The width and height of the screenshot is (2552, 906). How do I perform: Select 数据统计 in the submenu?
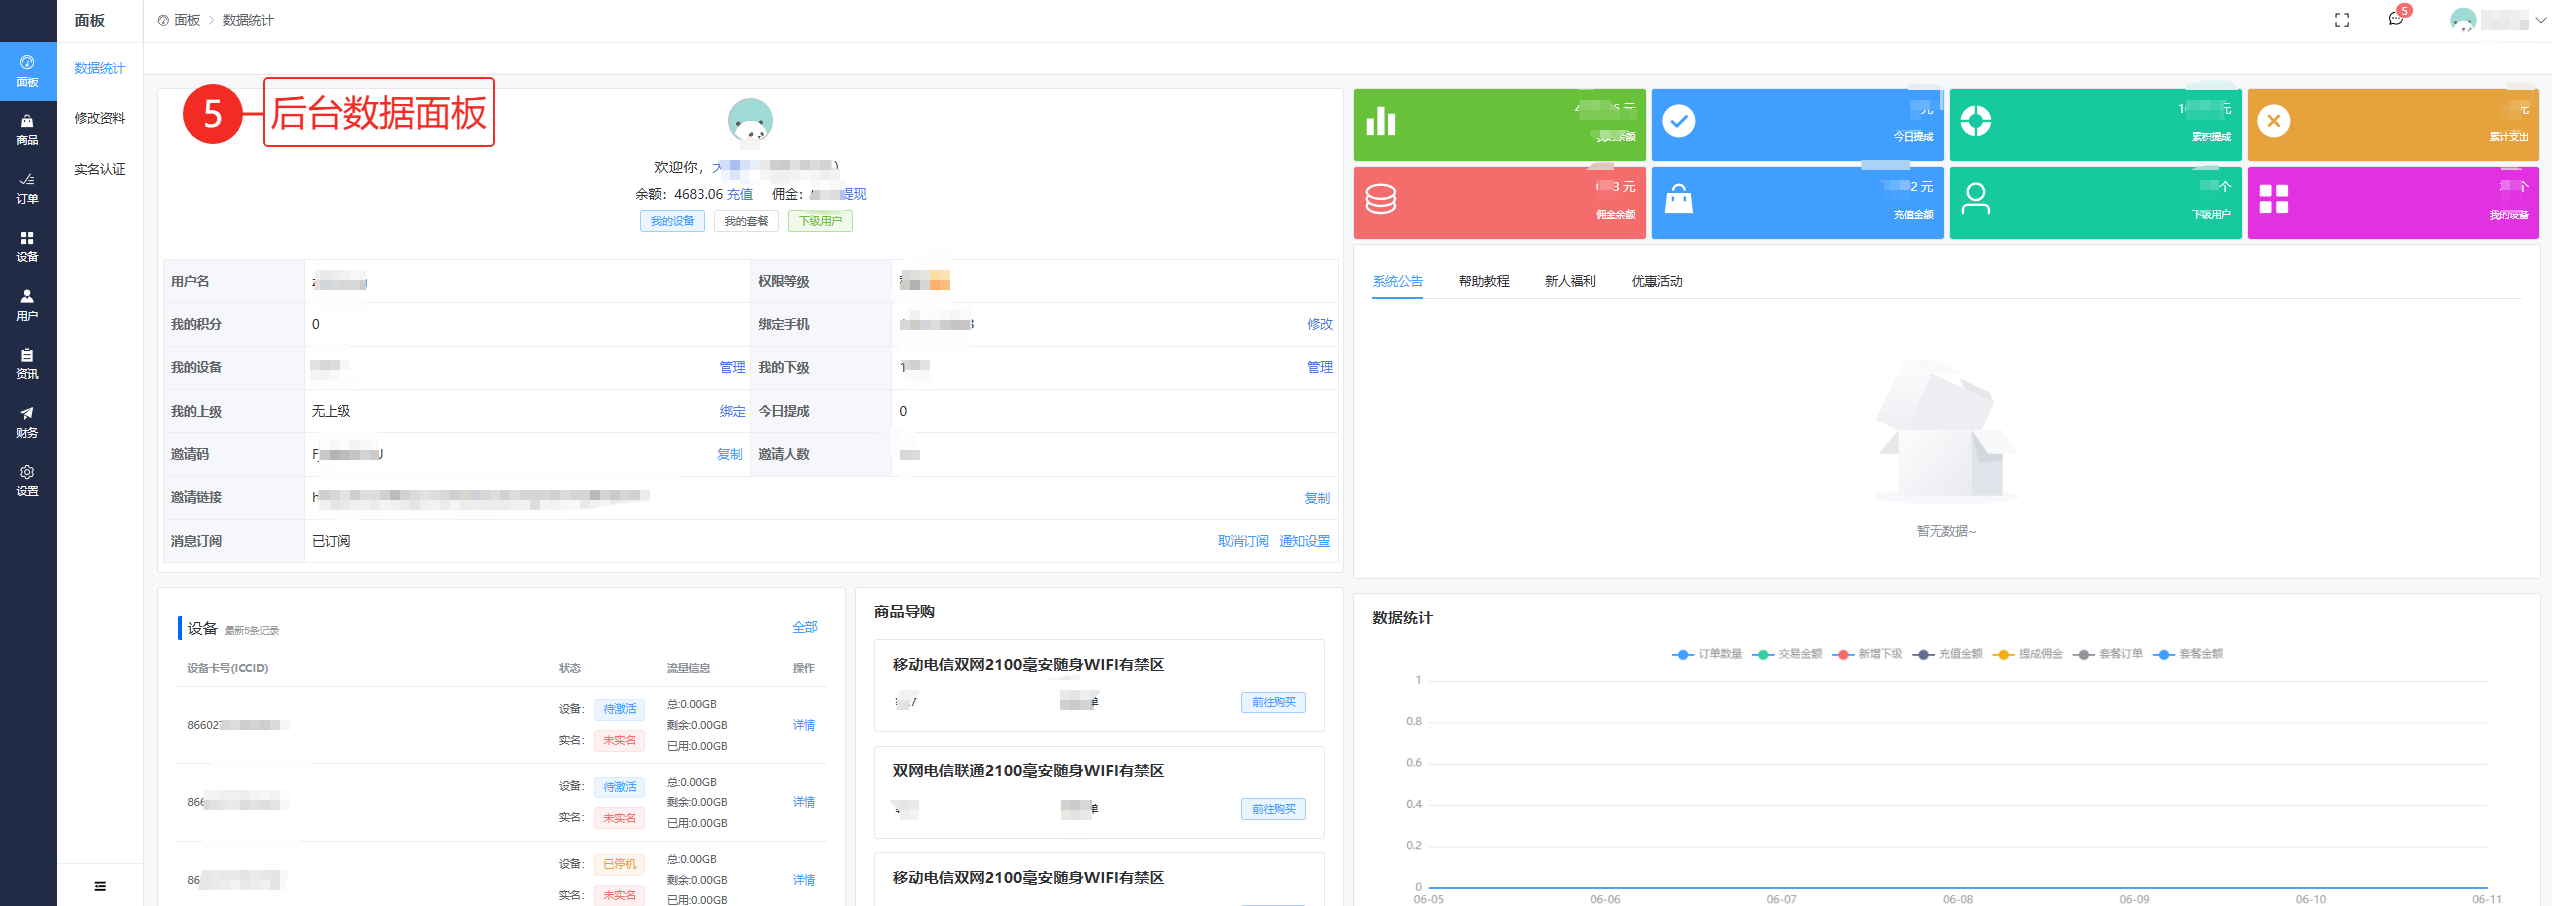click(x=99, y=68)
